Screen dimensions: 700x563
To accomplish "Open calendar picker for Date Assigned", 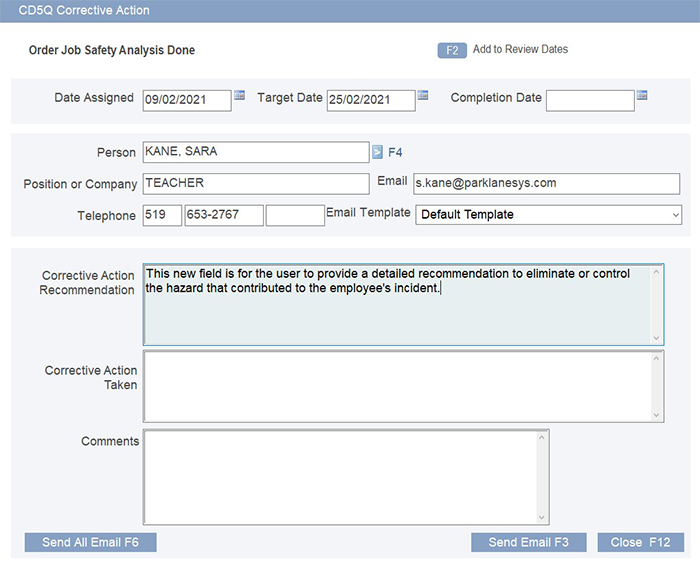I will tap(240, 97).
